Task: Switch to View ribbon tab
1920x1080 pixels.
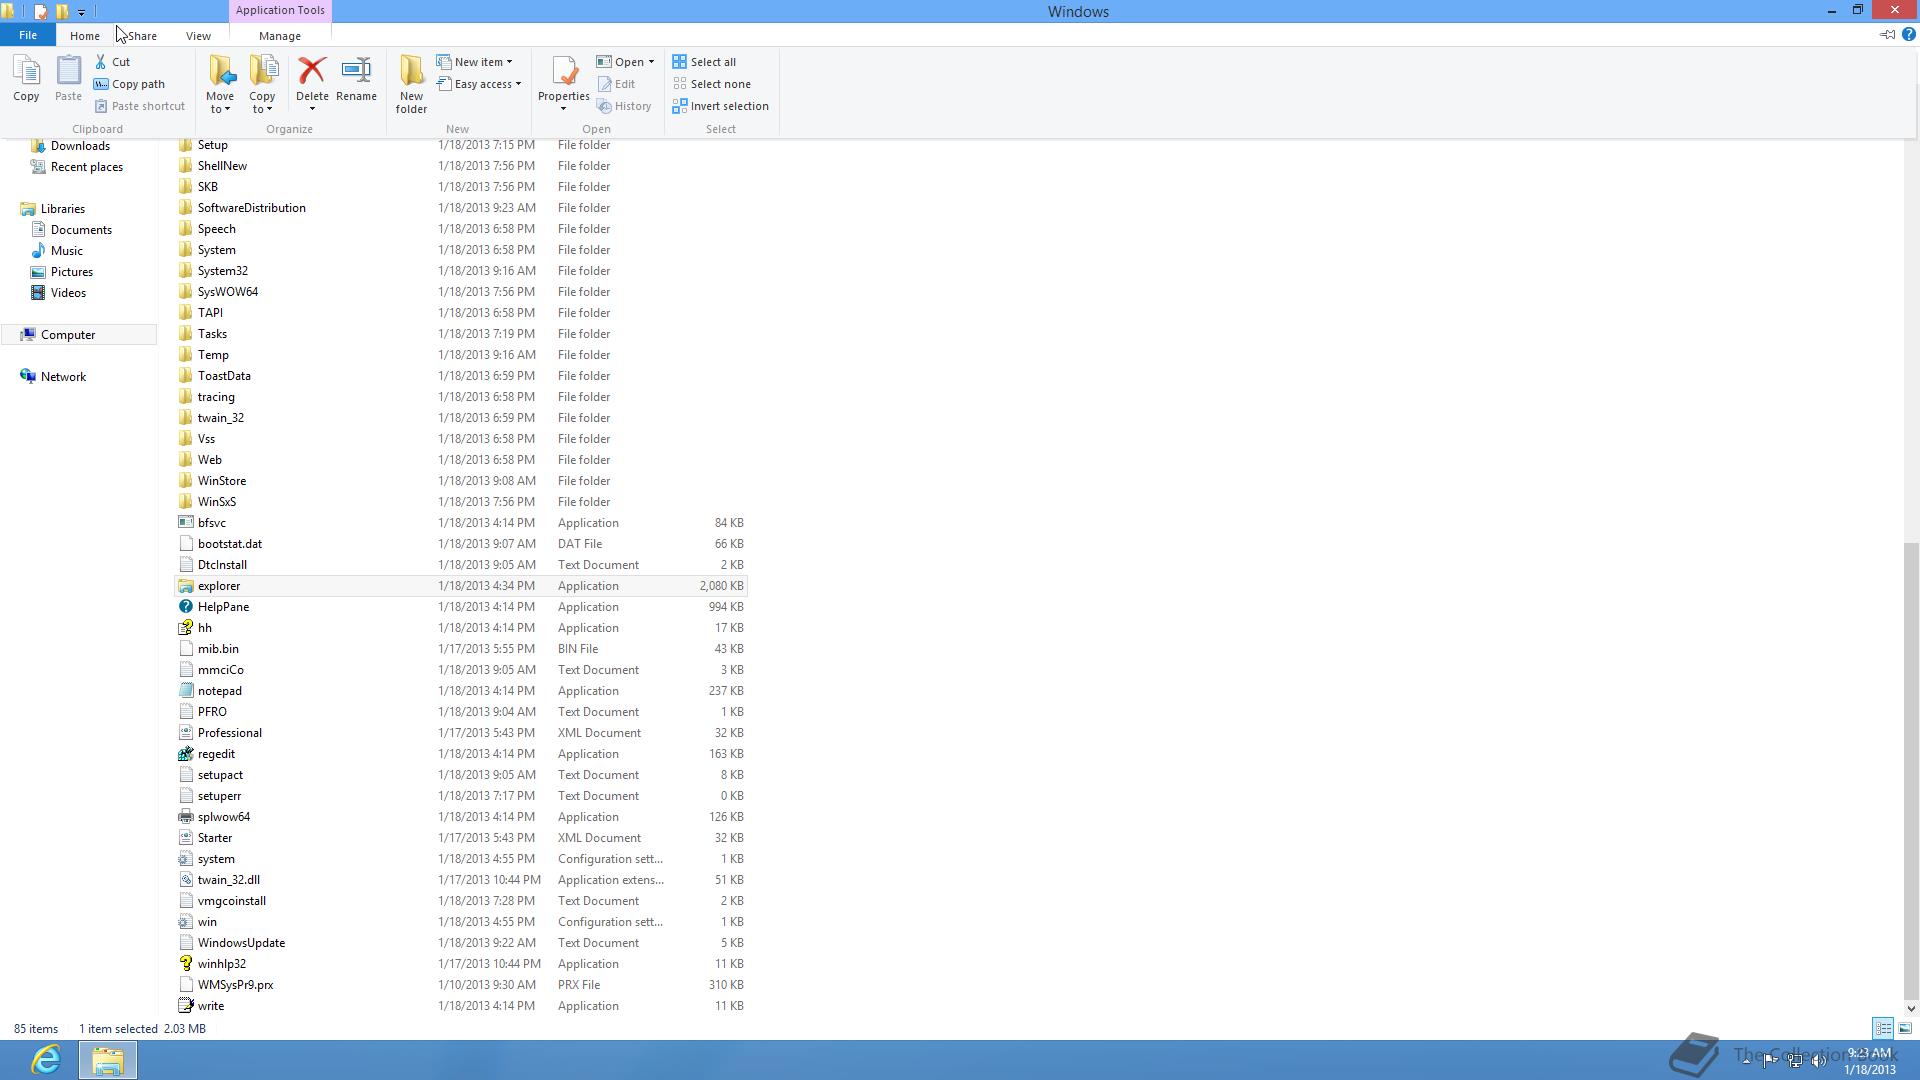Action: [x=198, y=36]
